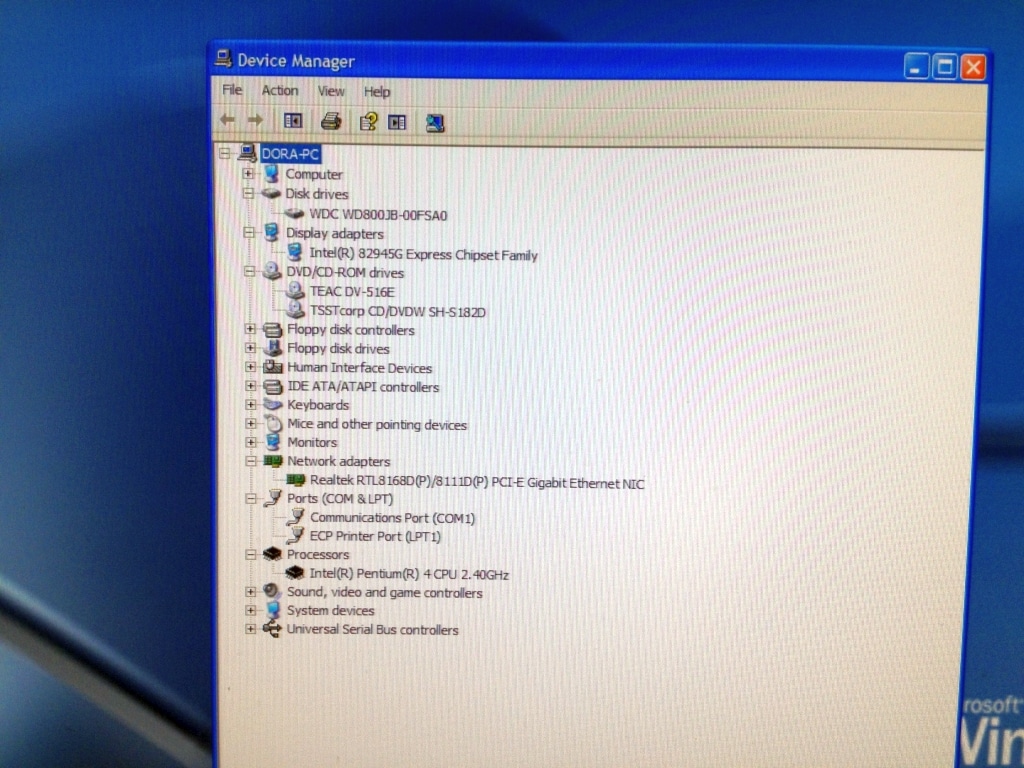Viewport: 1024px width, 768px height.
Task: Click the DORA-PC computer icon
Action: 247,153
